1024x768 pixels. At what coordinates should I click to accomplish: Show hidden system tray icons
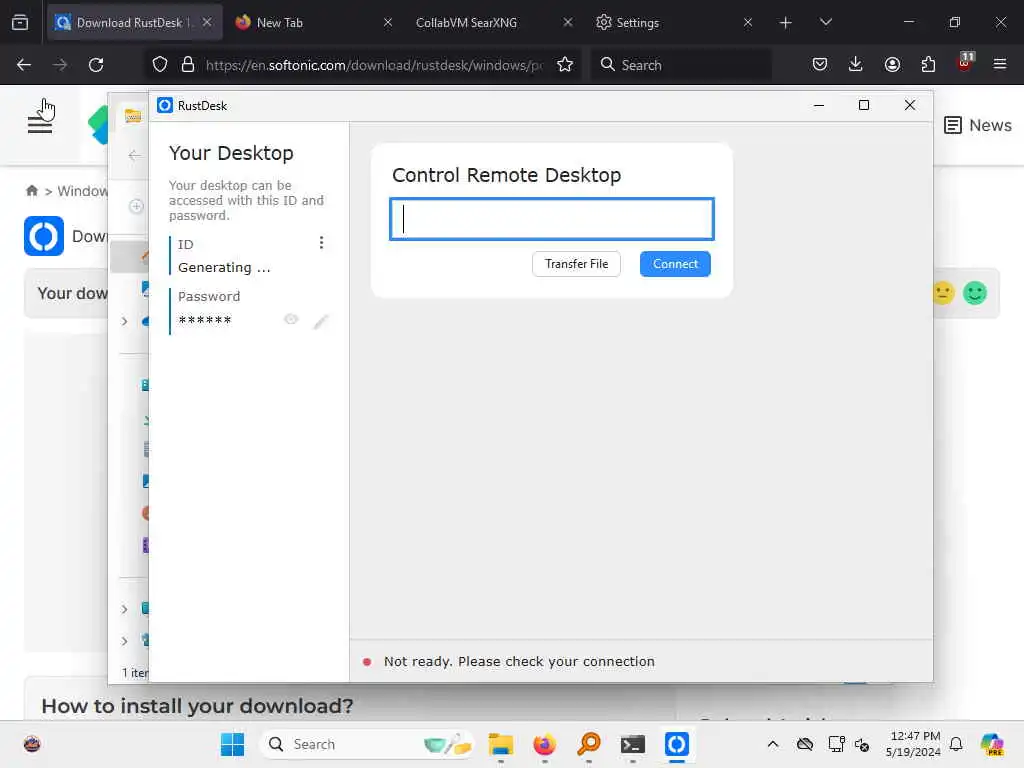click(x=773, y=744)
